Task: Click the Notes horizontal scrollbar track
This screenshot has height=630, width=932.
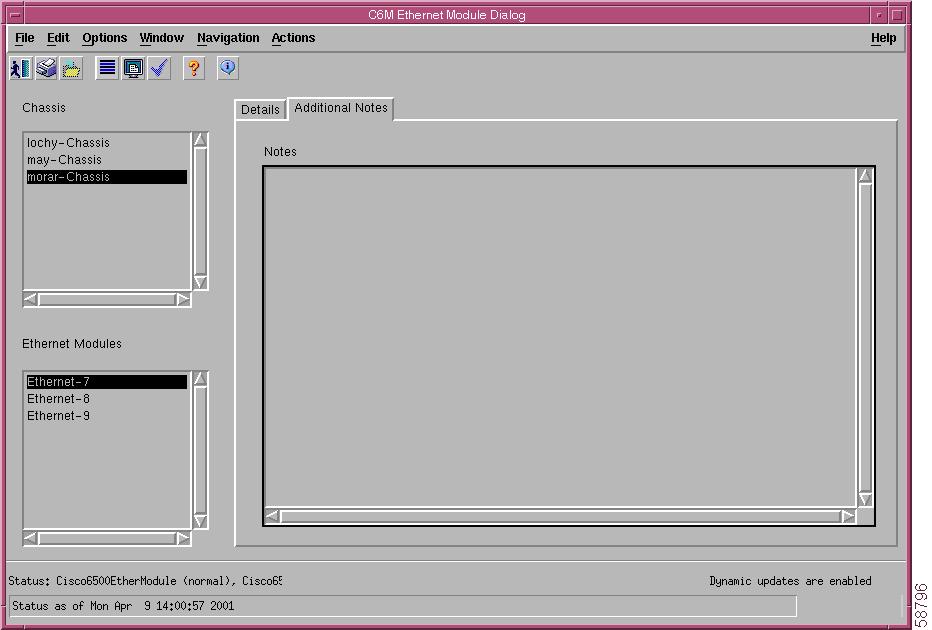Action: [560, 516]
